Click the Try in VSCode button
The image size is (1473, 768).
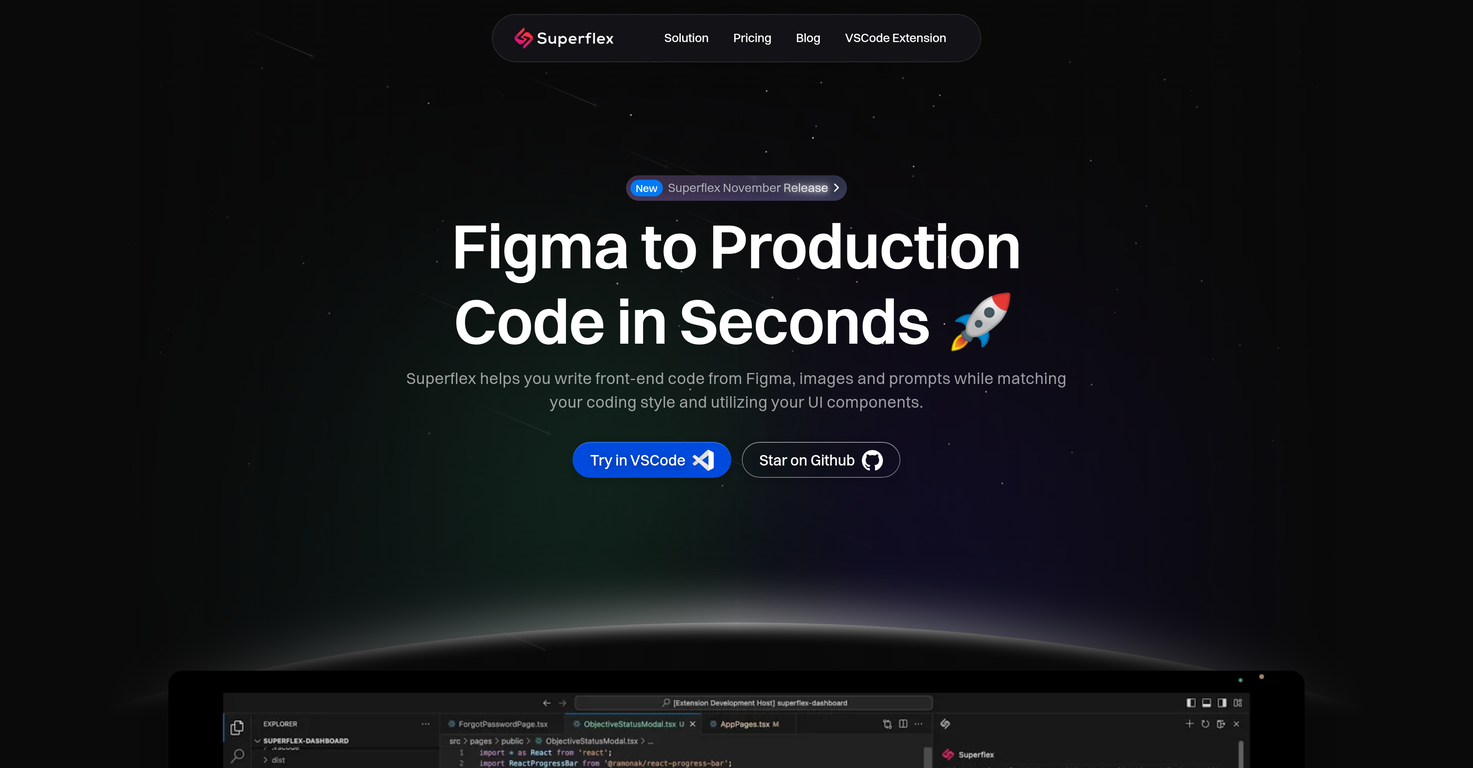[x=651, y=460]
